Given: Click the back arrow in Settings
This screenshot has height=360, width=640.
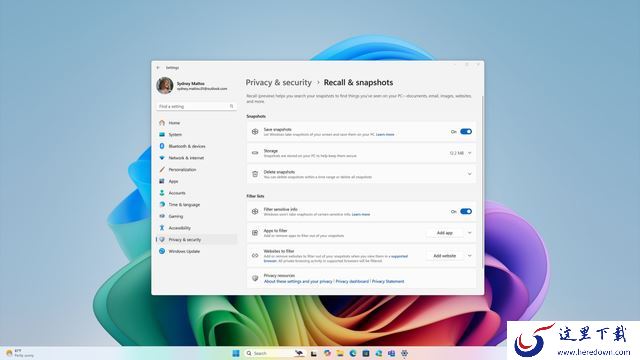Looking at the screenshot, I should click(158, 68).
